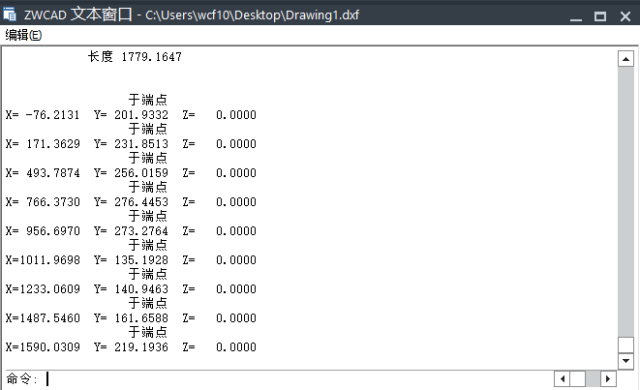Click the X=1011.9698 value
The image size is (640, 390).
[x=42, y=260]
